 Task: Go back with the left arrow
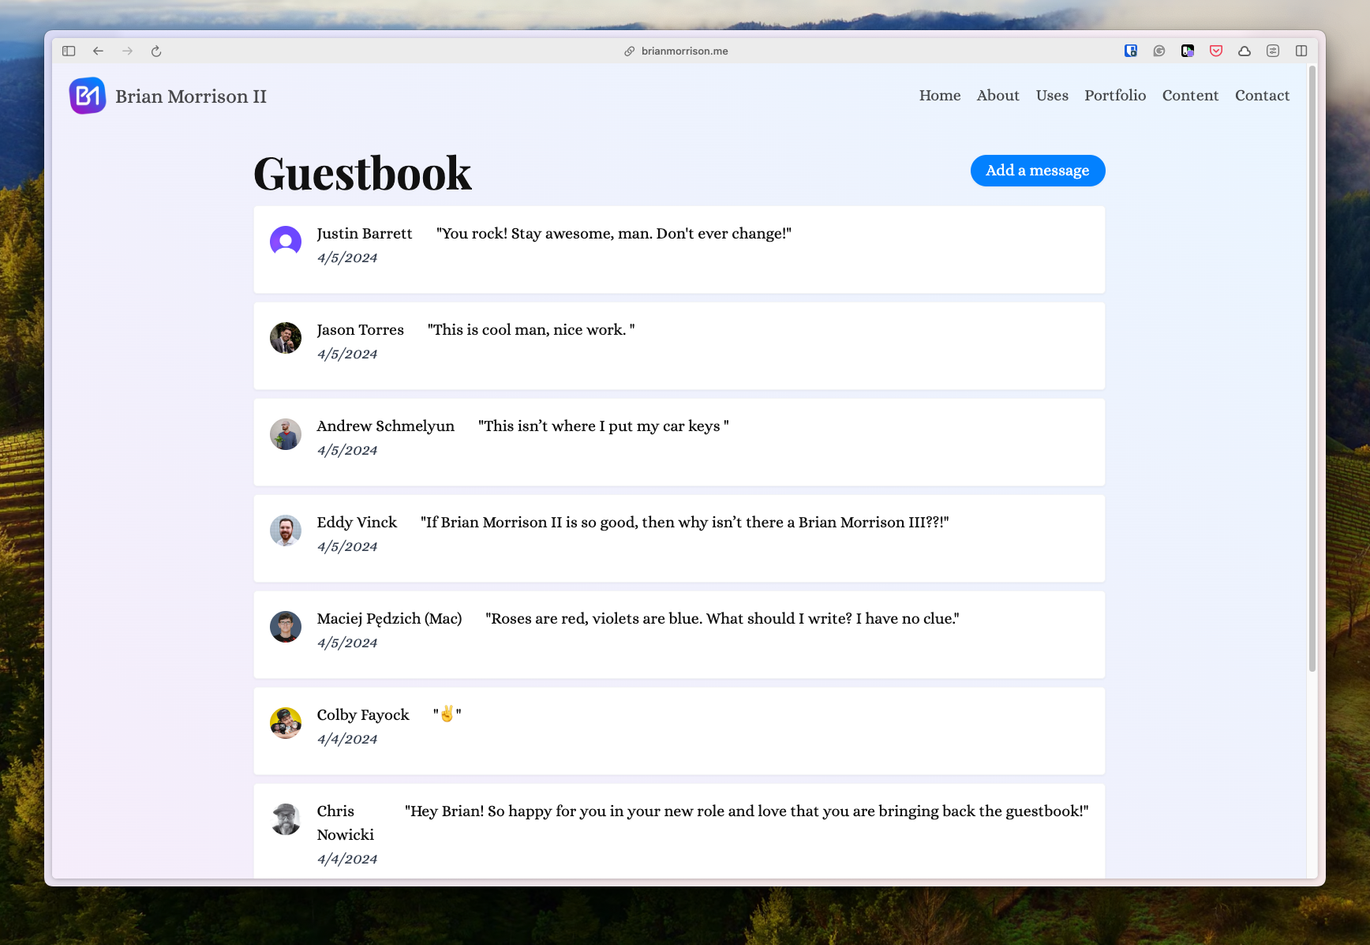[98, 51]
